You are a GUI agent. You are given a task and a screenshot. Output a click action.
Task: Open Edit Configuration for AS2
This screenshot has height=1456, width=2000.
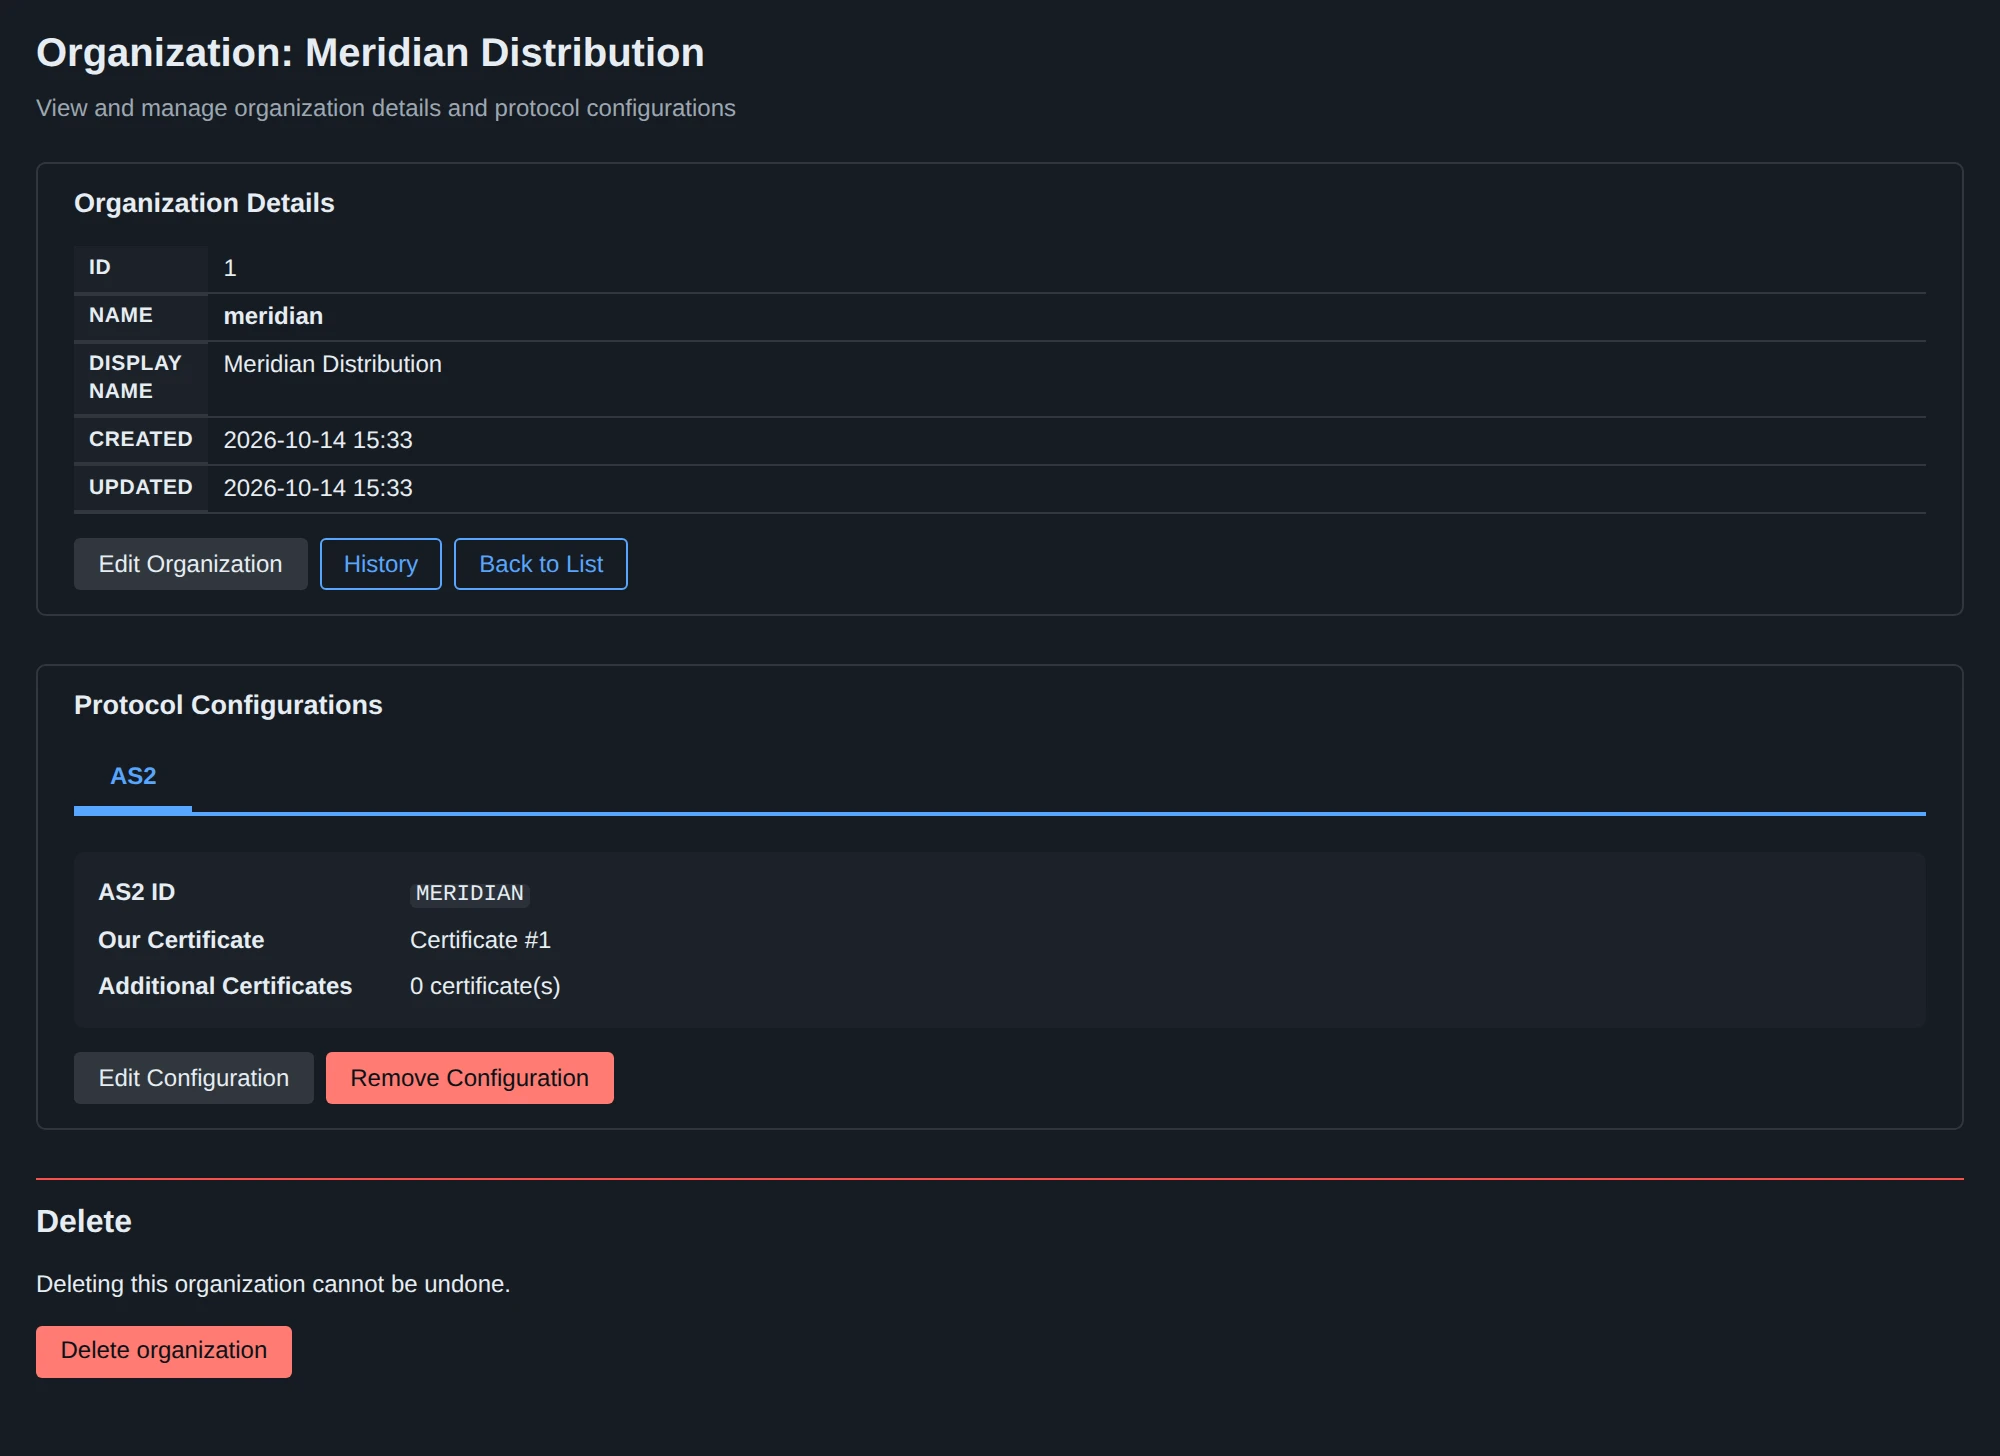point(193,1078)
